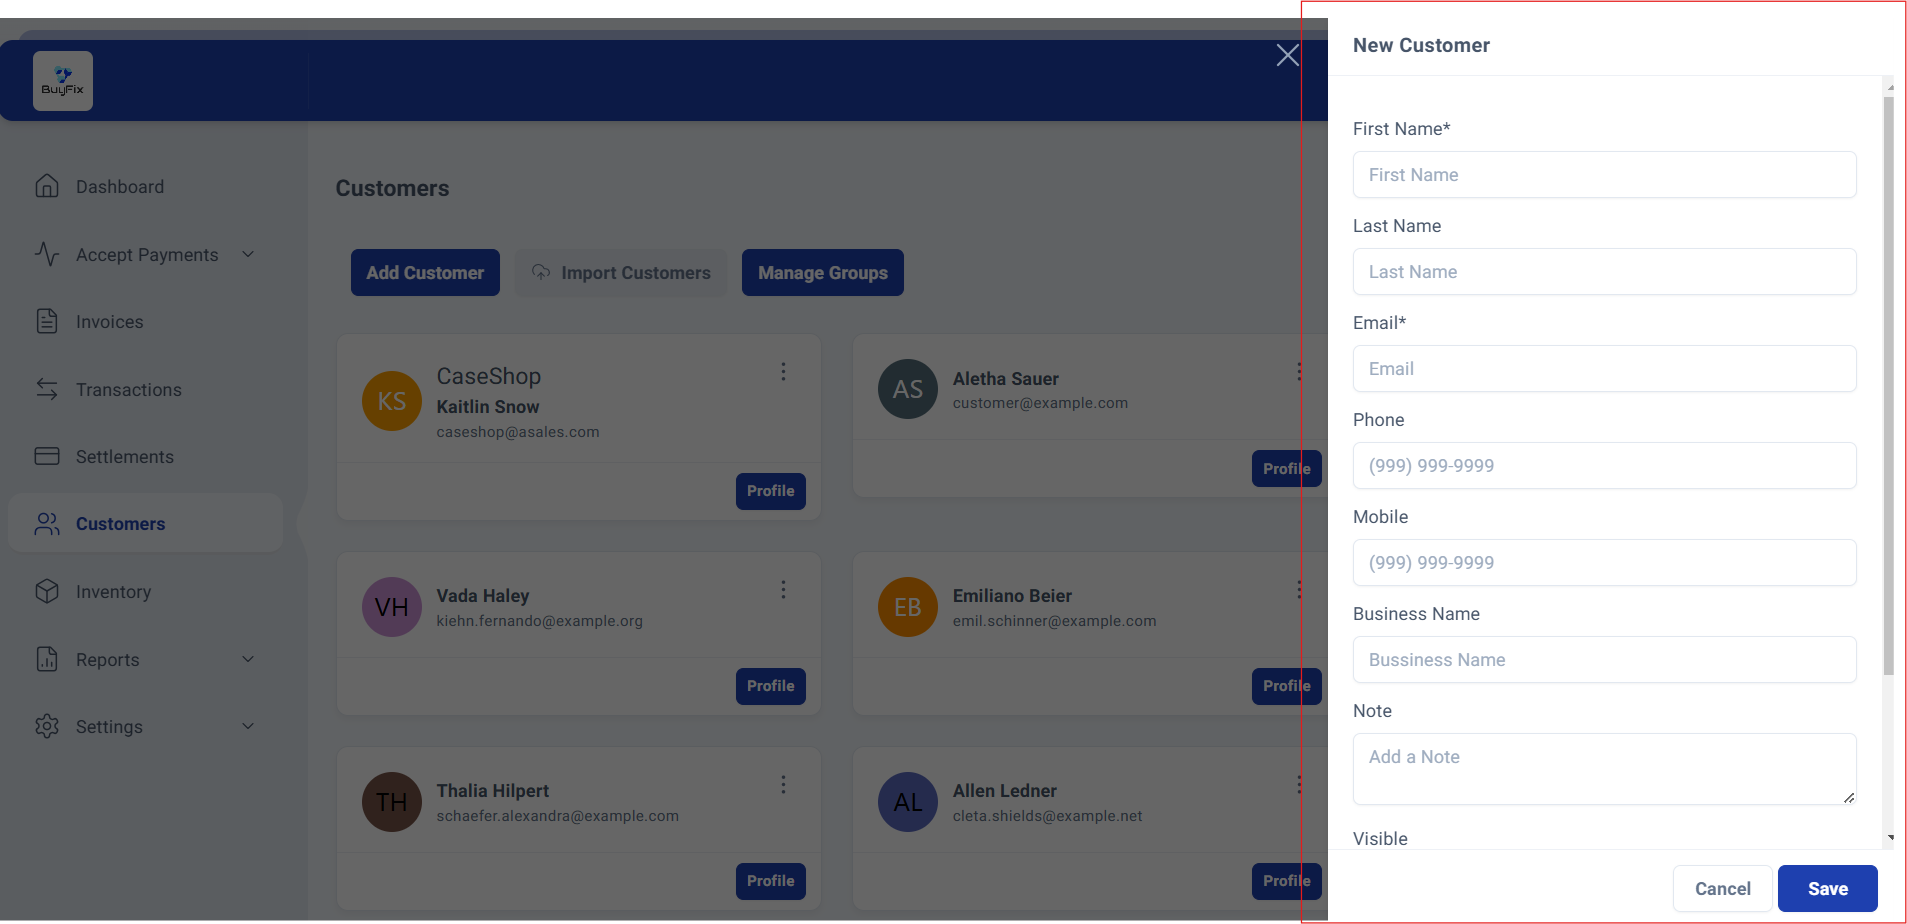Focus the Phone input field
The image size is (1907, 924).
1605,466
